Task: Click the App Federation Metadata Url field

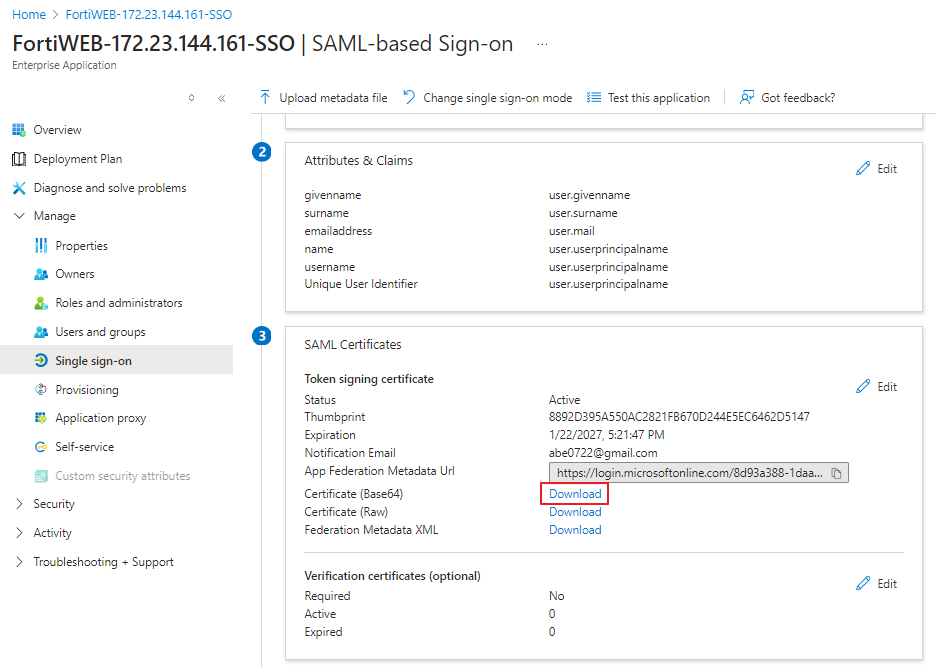Action: [688, 473]
